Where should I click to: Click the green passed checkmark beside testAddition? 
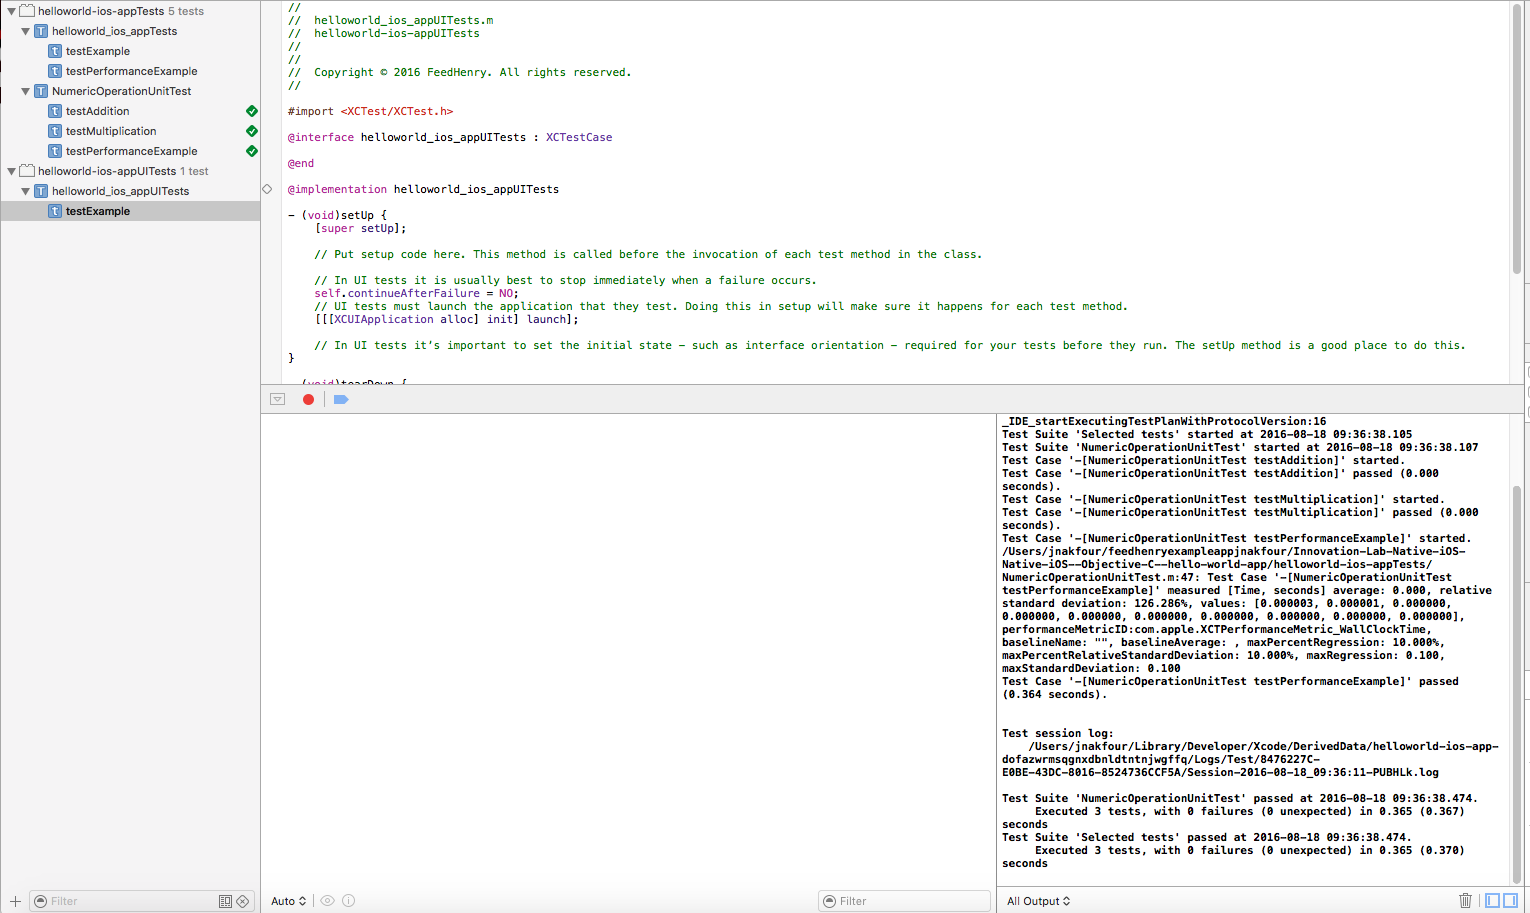tap(252, 111)
